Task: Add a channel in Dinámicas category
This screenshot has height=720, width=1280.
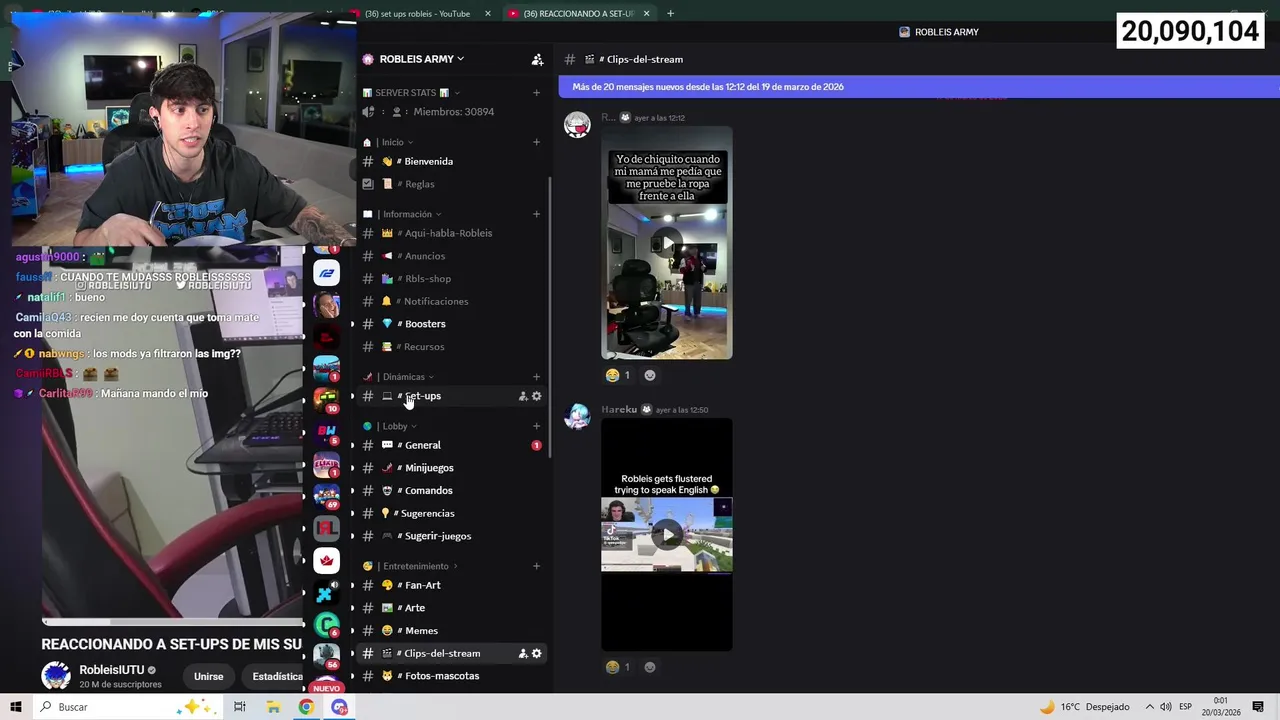Action: (x=536, y=377)
